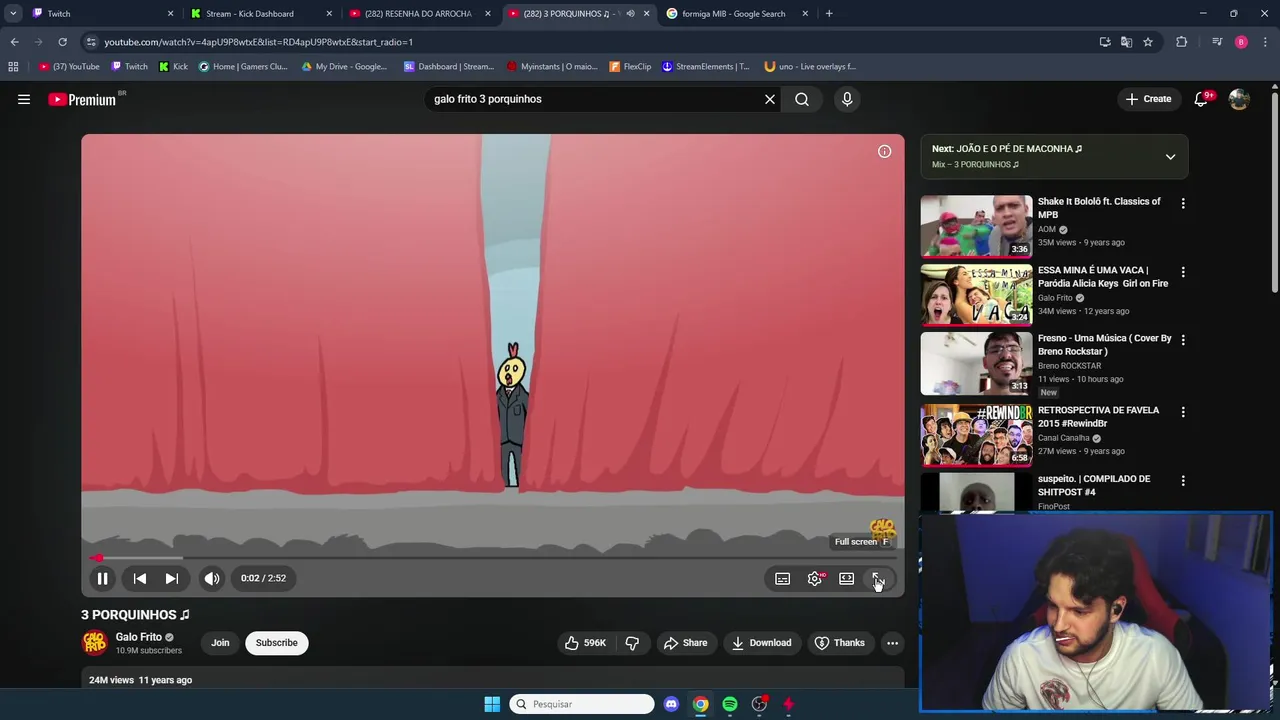Open Shake It Bololô video thumbnail
This screenshot has height=720, width=1280.
976,226
